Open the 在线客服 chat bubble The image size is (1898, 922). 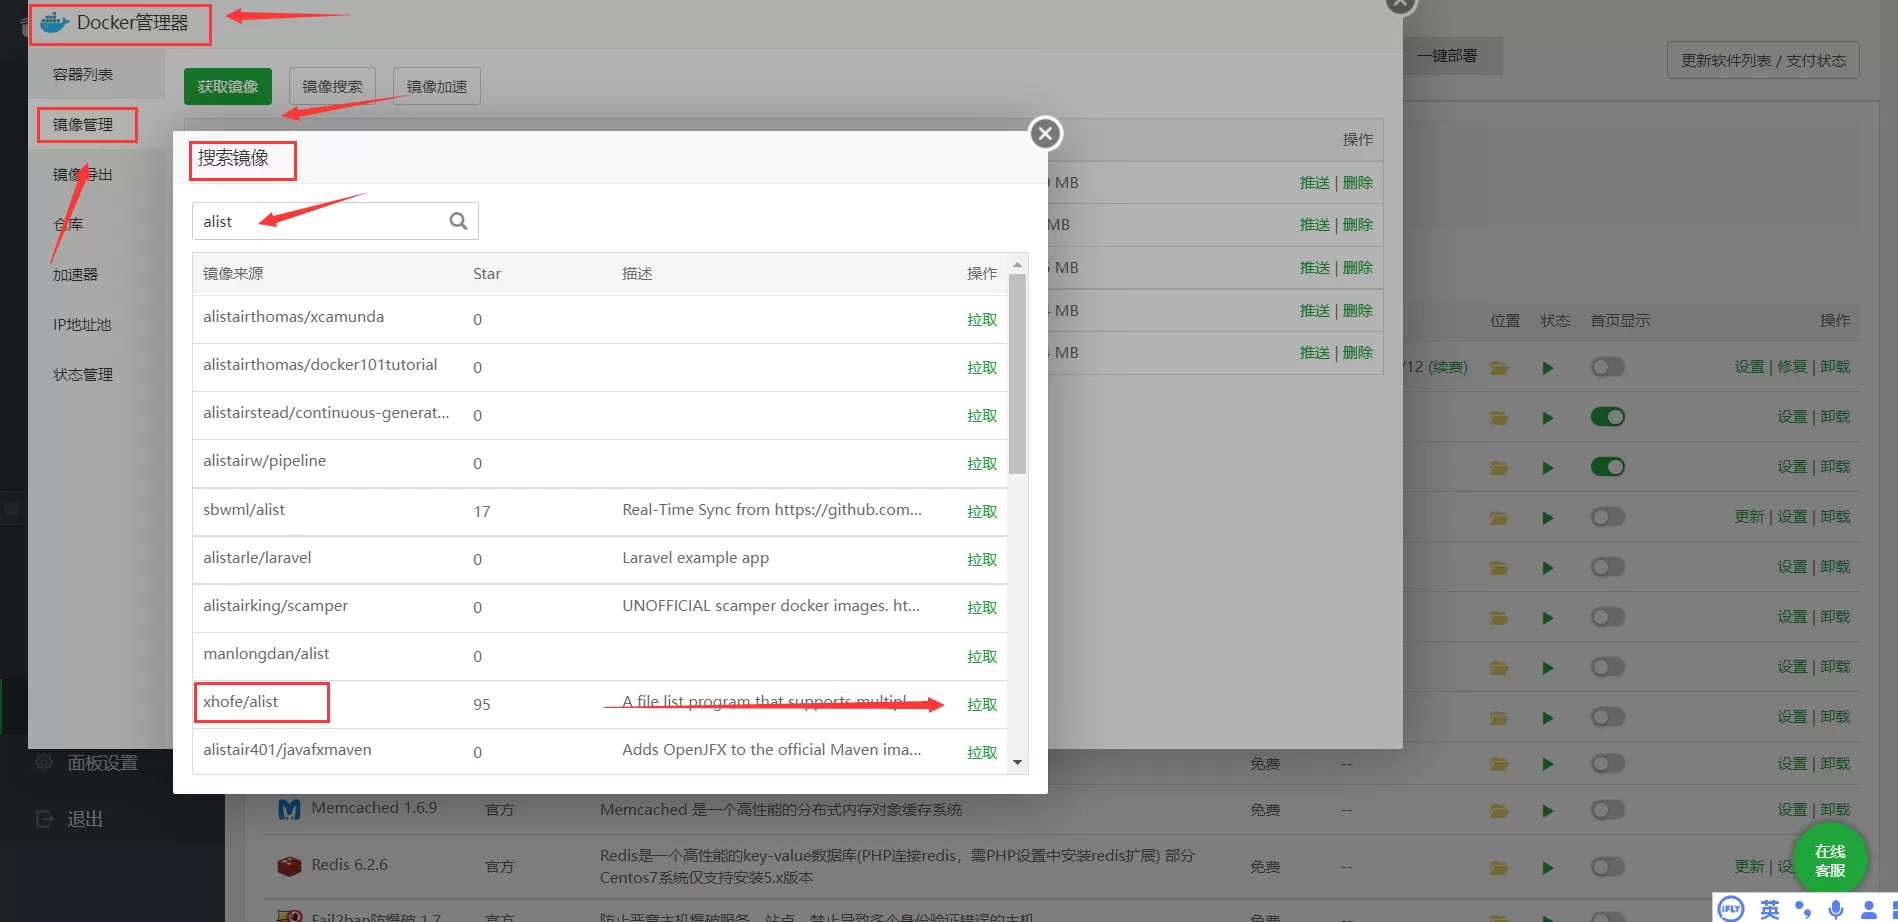(x=1829, y=860)
